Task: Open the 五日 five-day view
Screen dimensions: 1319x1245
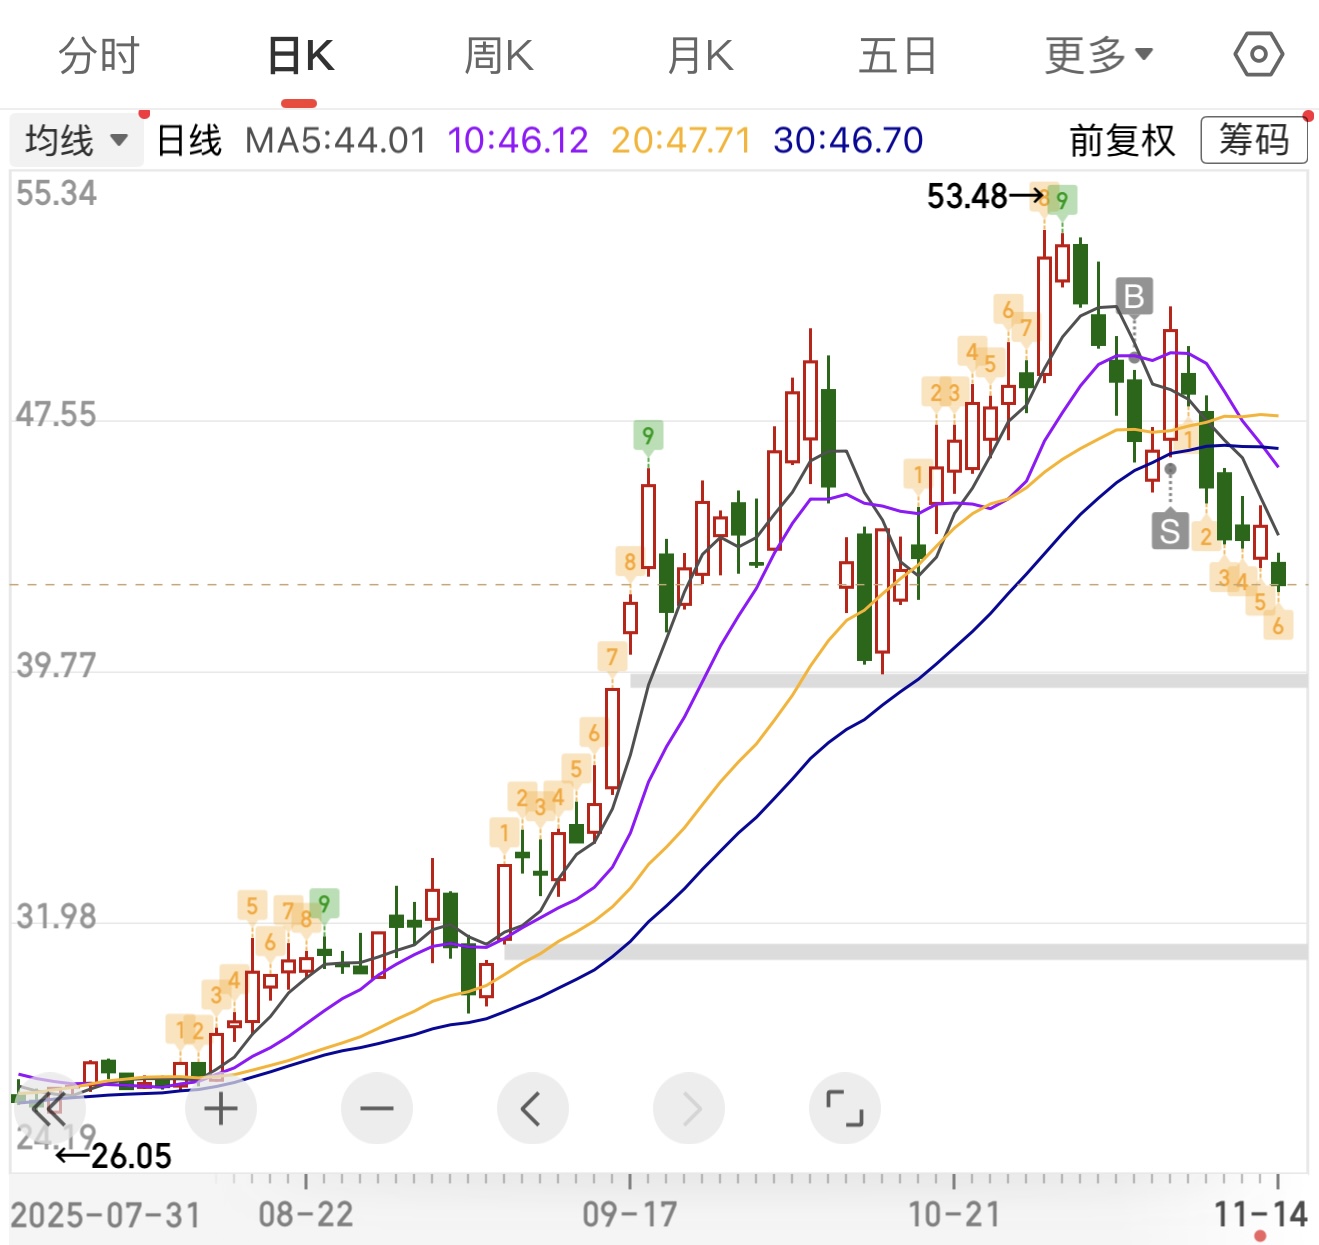Action: pos(897,55)
